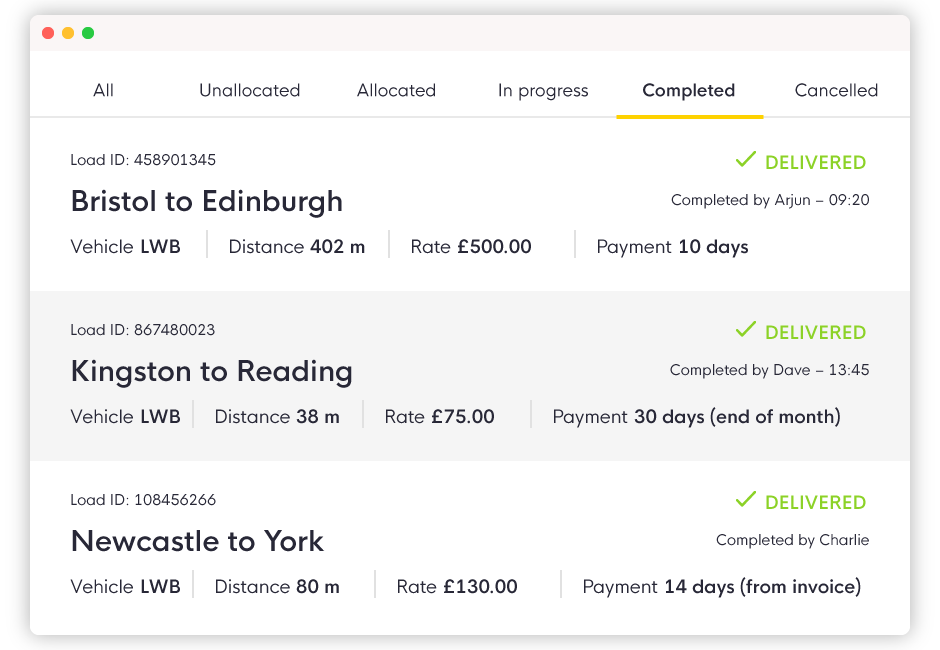Click the yellow minimize window button

point(68,33)
